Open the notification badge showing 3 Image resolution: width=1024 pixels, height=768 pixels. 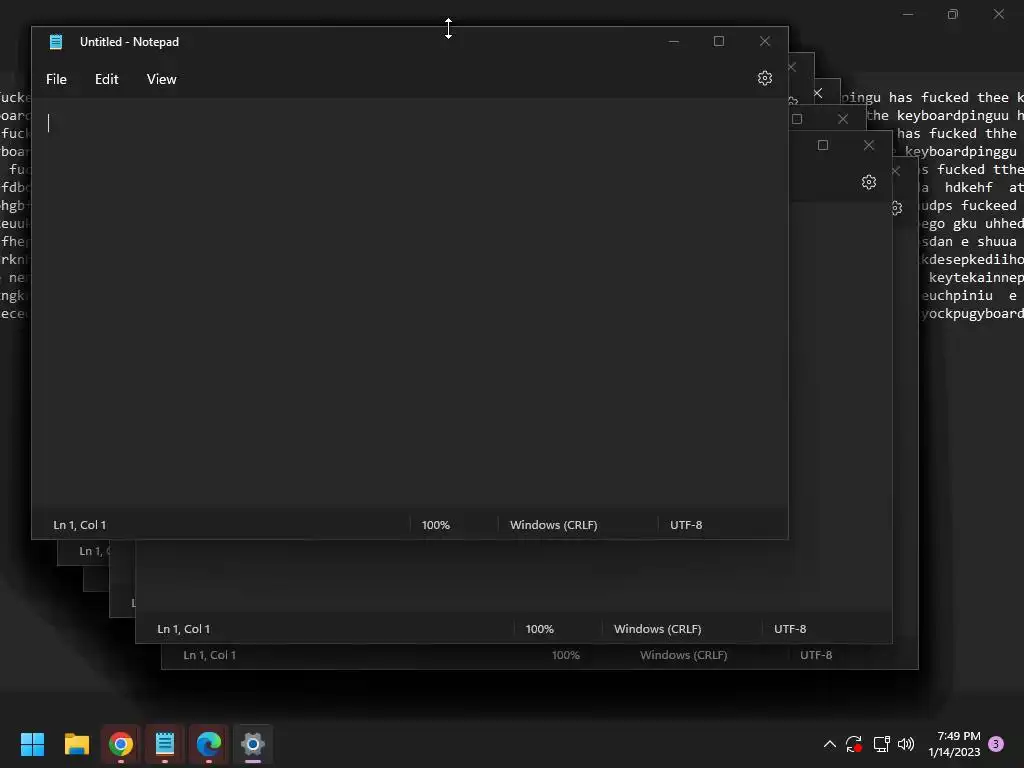tap(996, 744)
